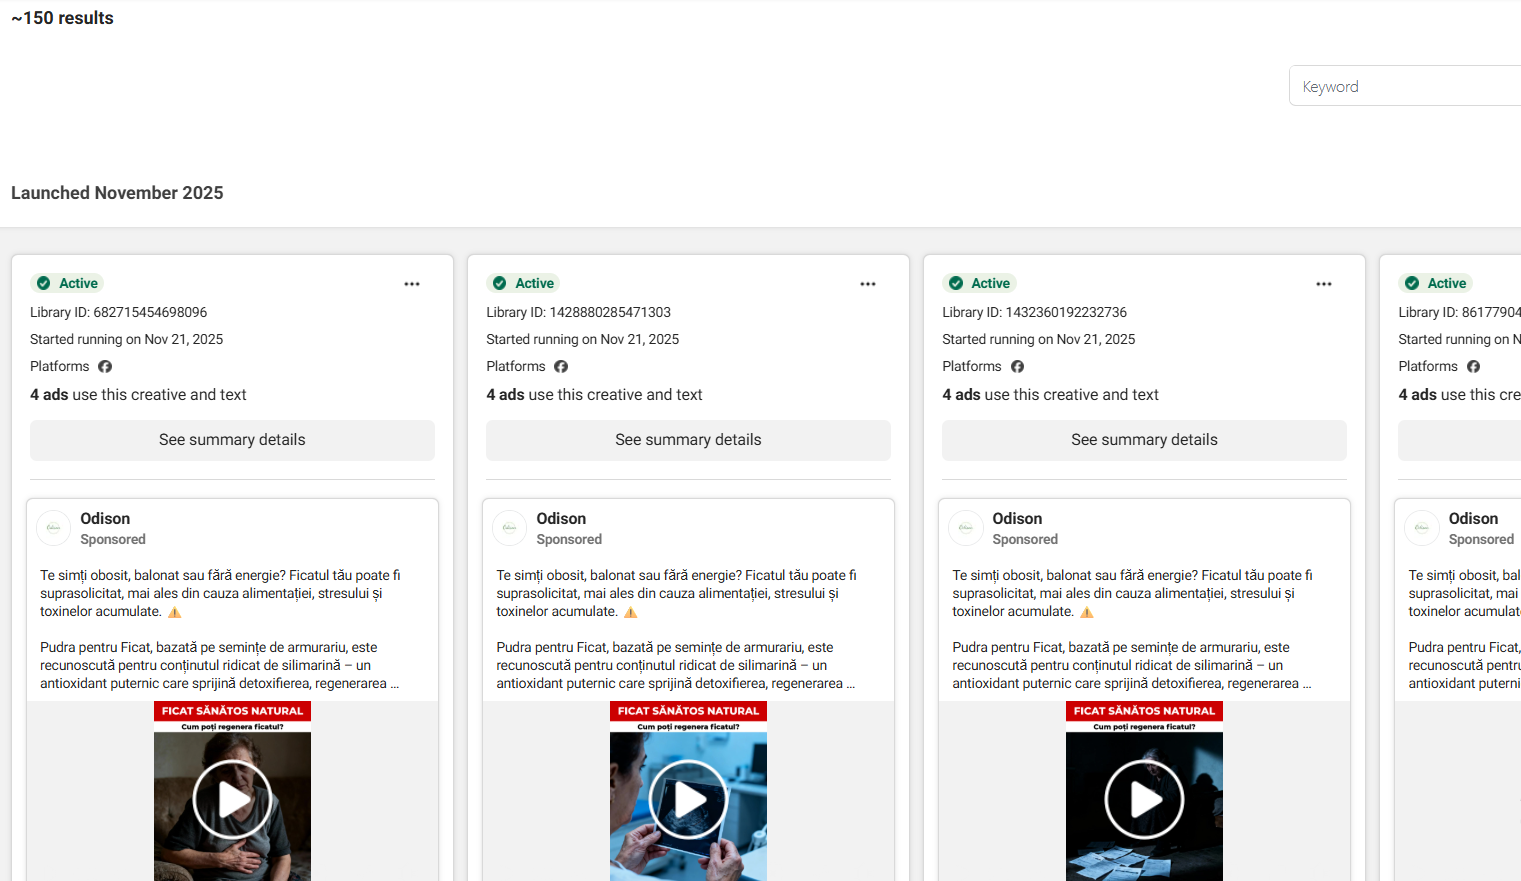Click Facebook platform icon on second ad
Image resolution: width=1521 pixels, height=881 pixels.
tap(561, 367)
